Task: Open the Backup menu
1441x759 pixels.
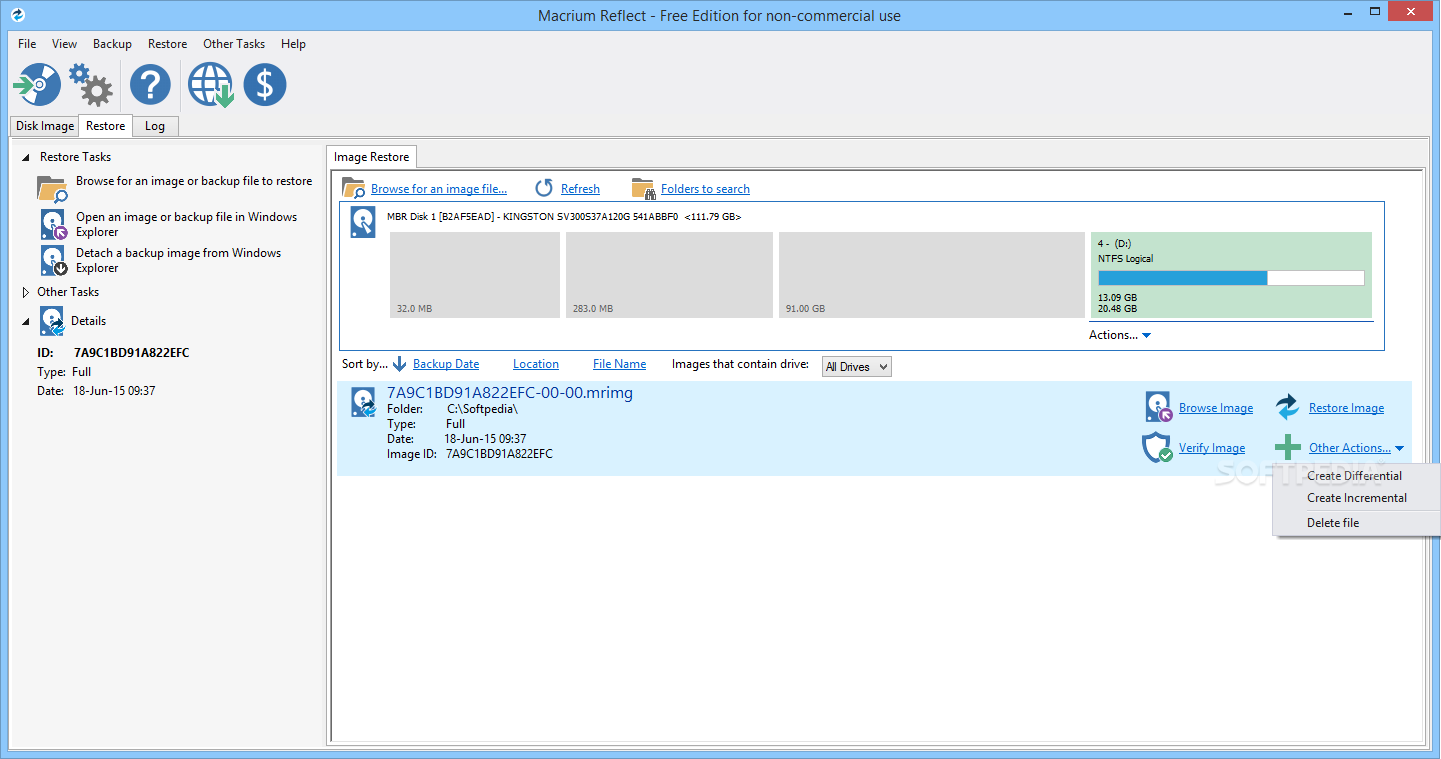Action: point(112,44)
